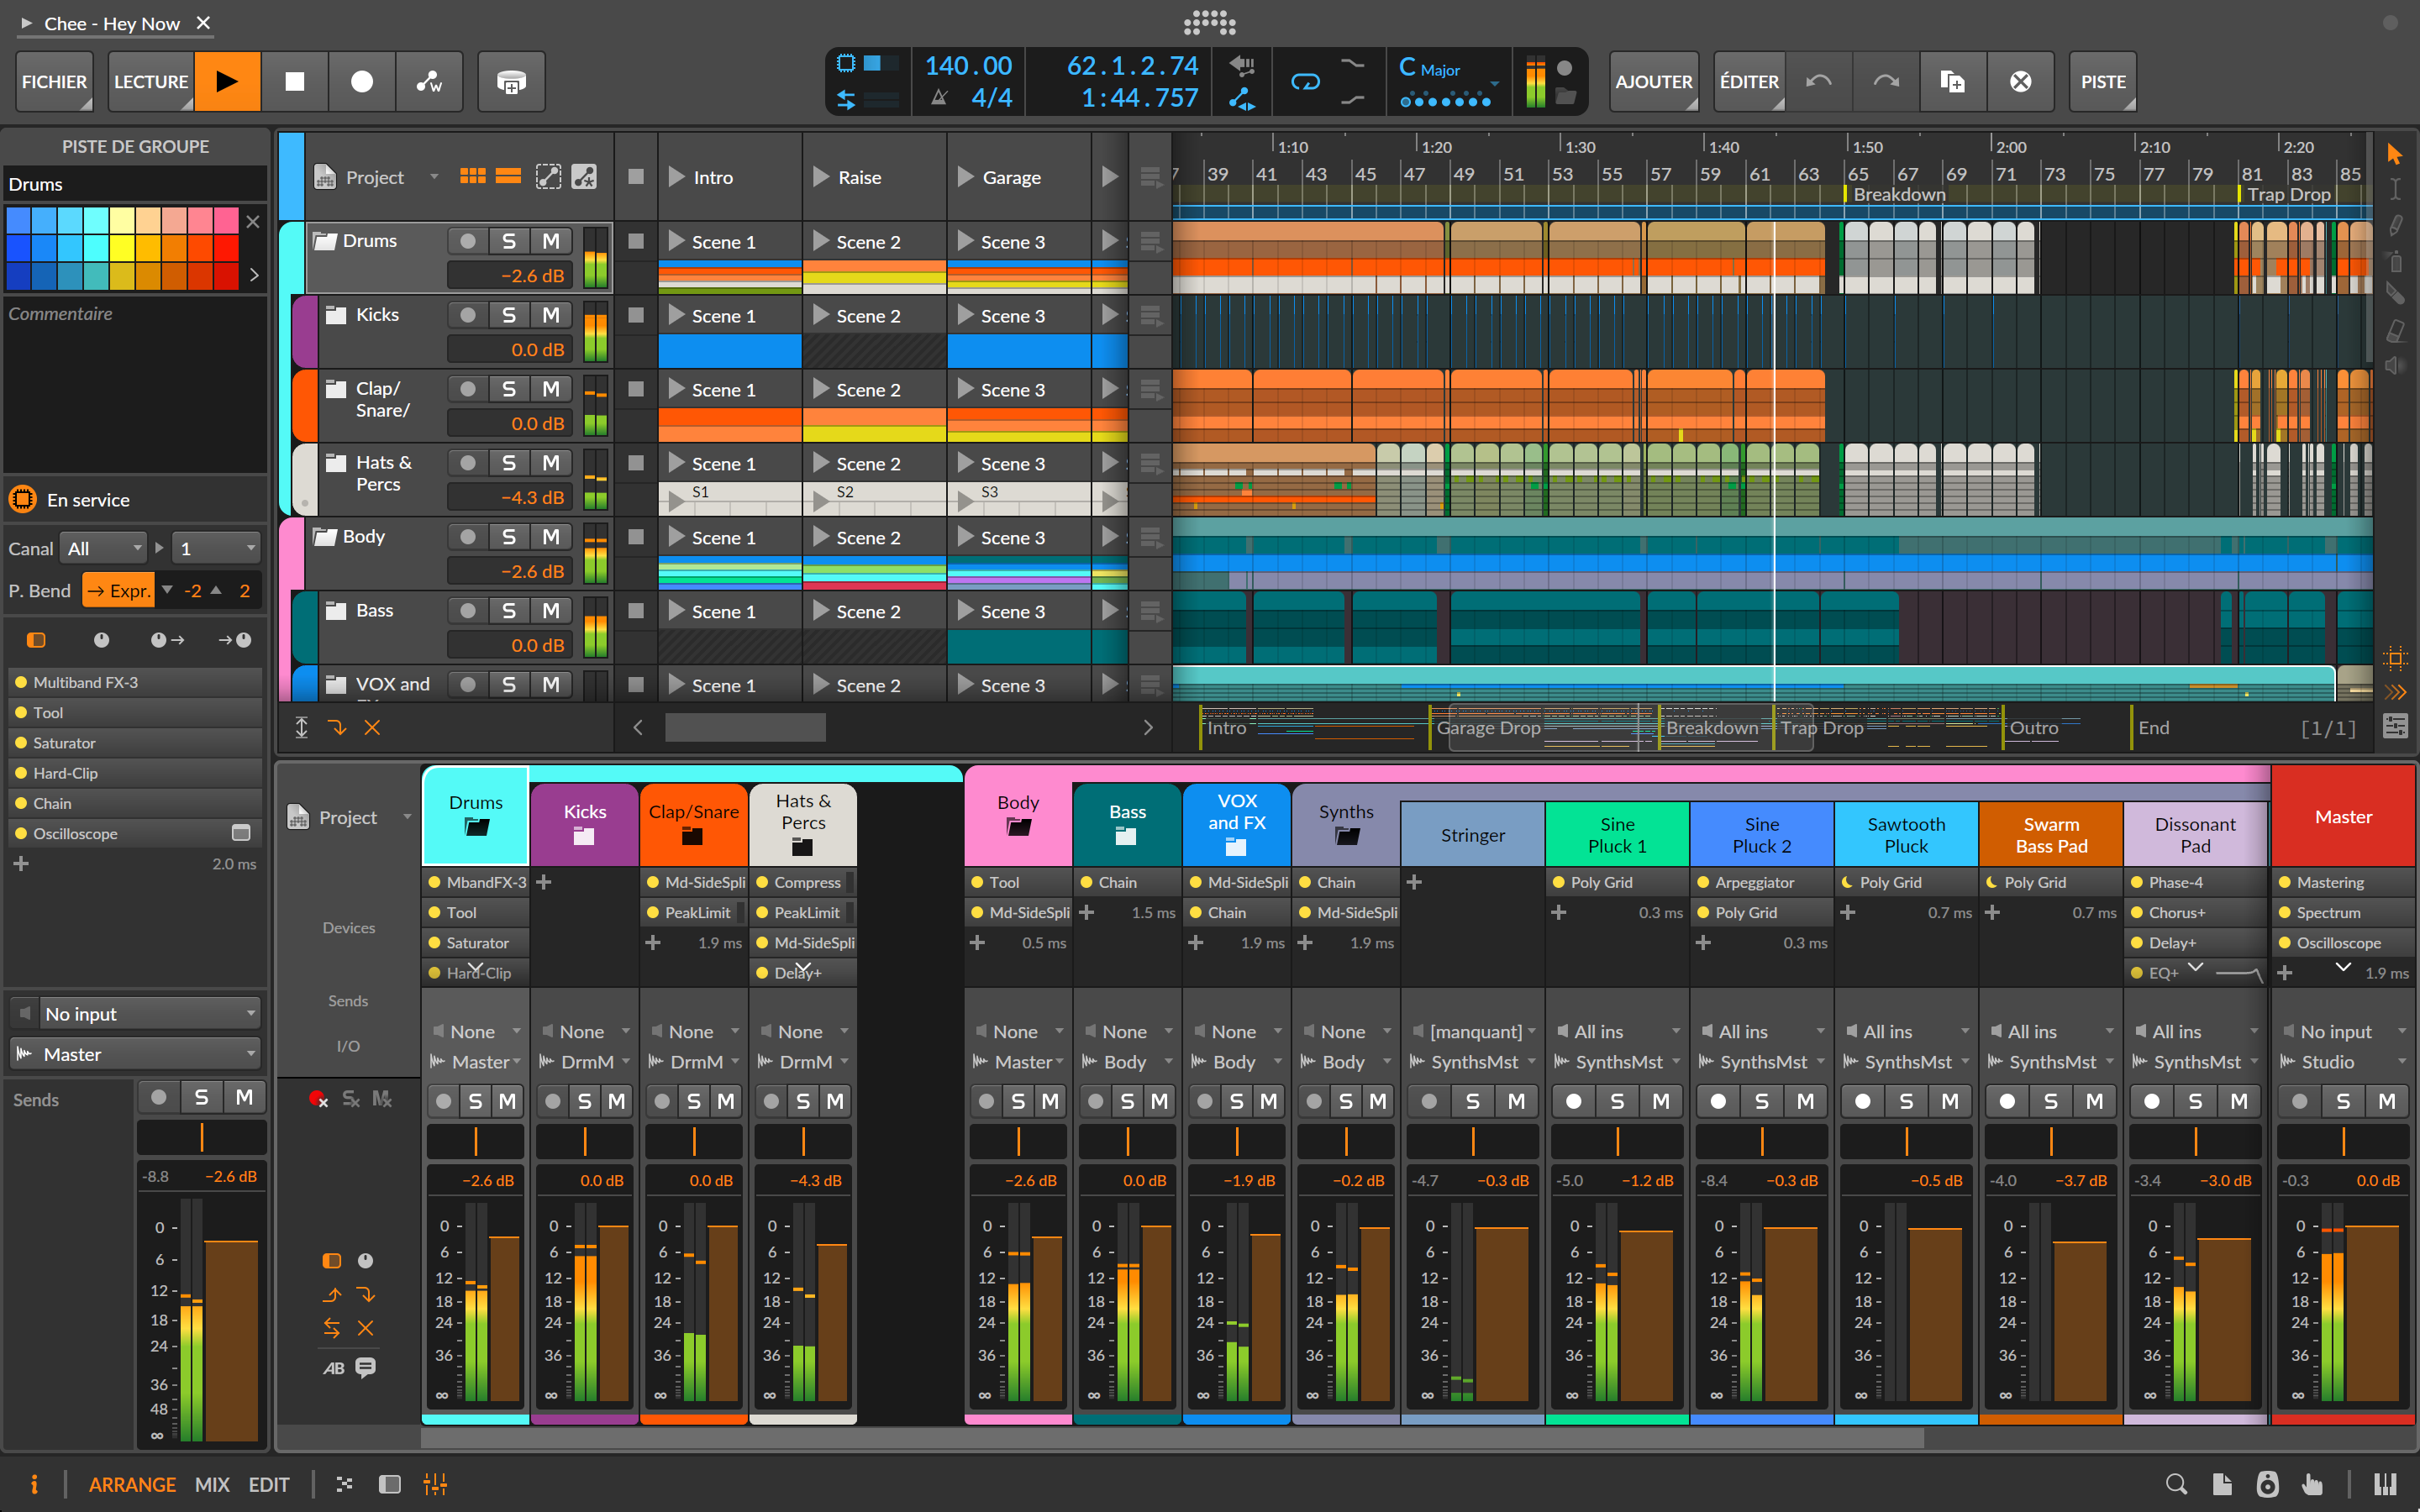The image size is (2420, 1512).
Task: Mute the Bass track
Action: pos(550,610)
